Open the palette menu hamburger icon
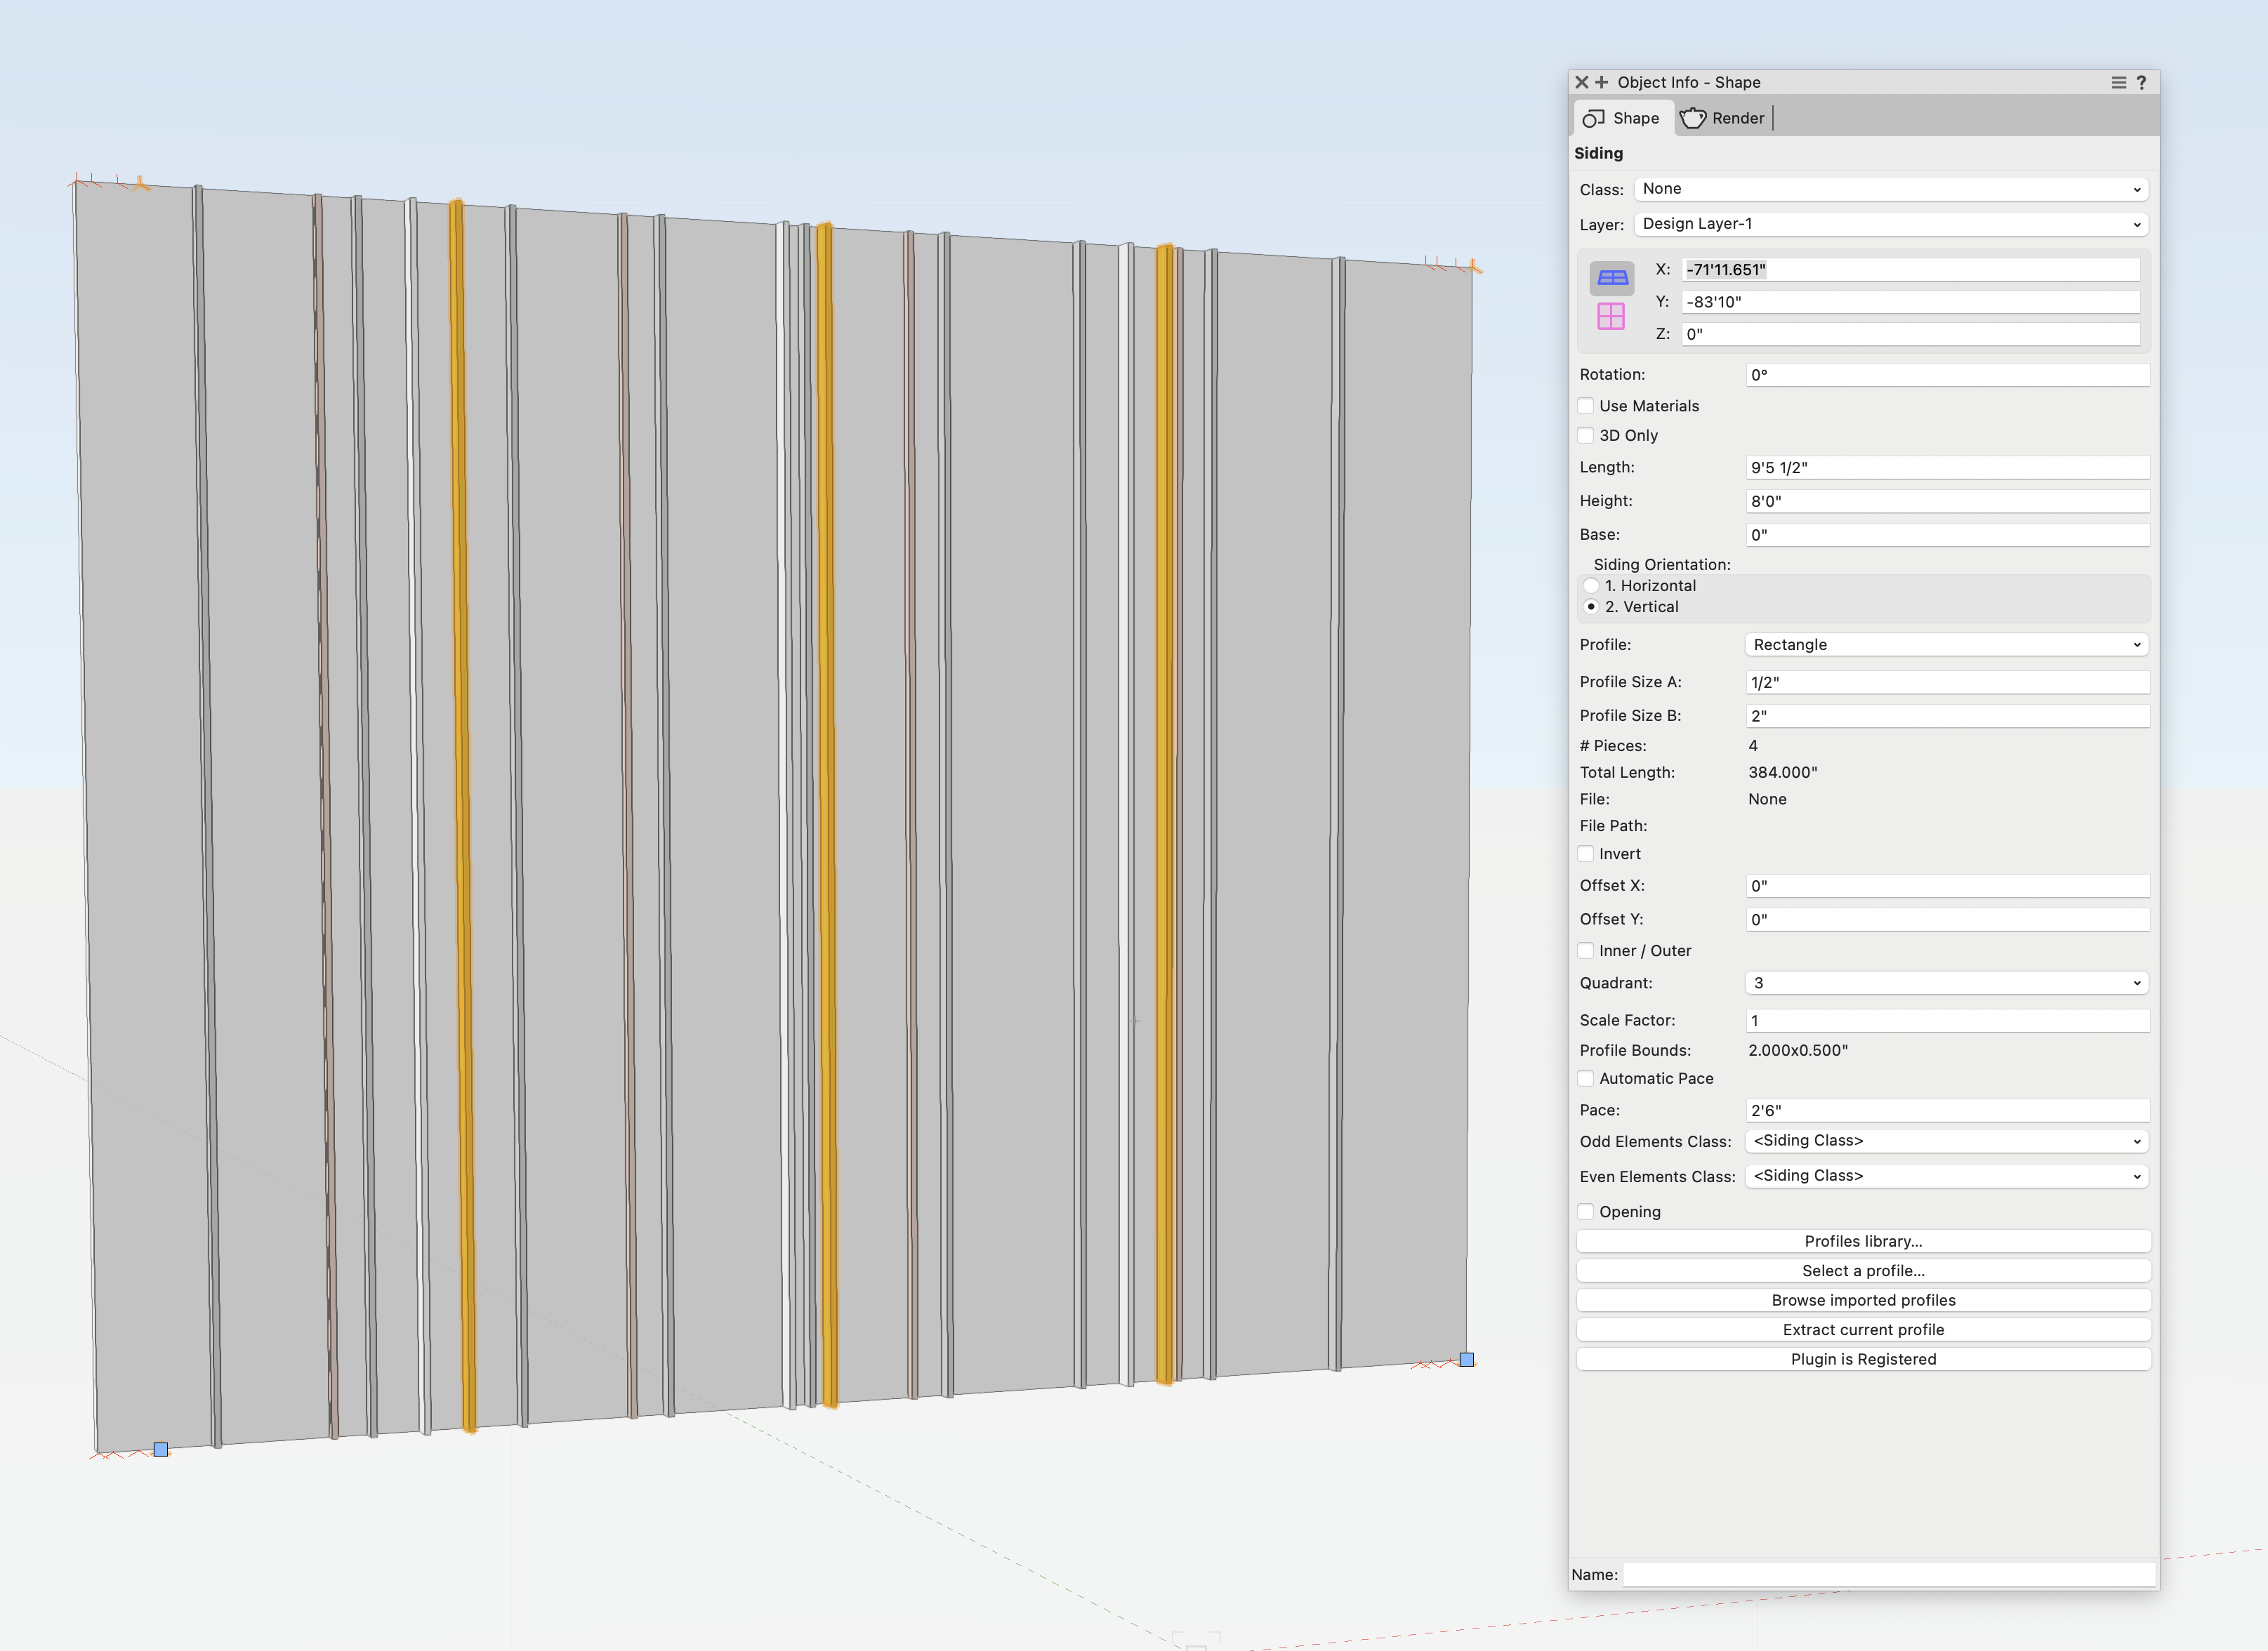This screenshot has height=1651, width=2268. (2118, 82)
